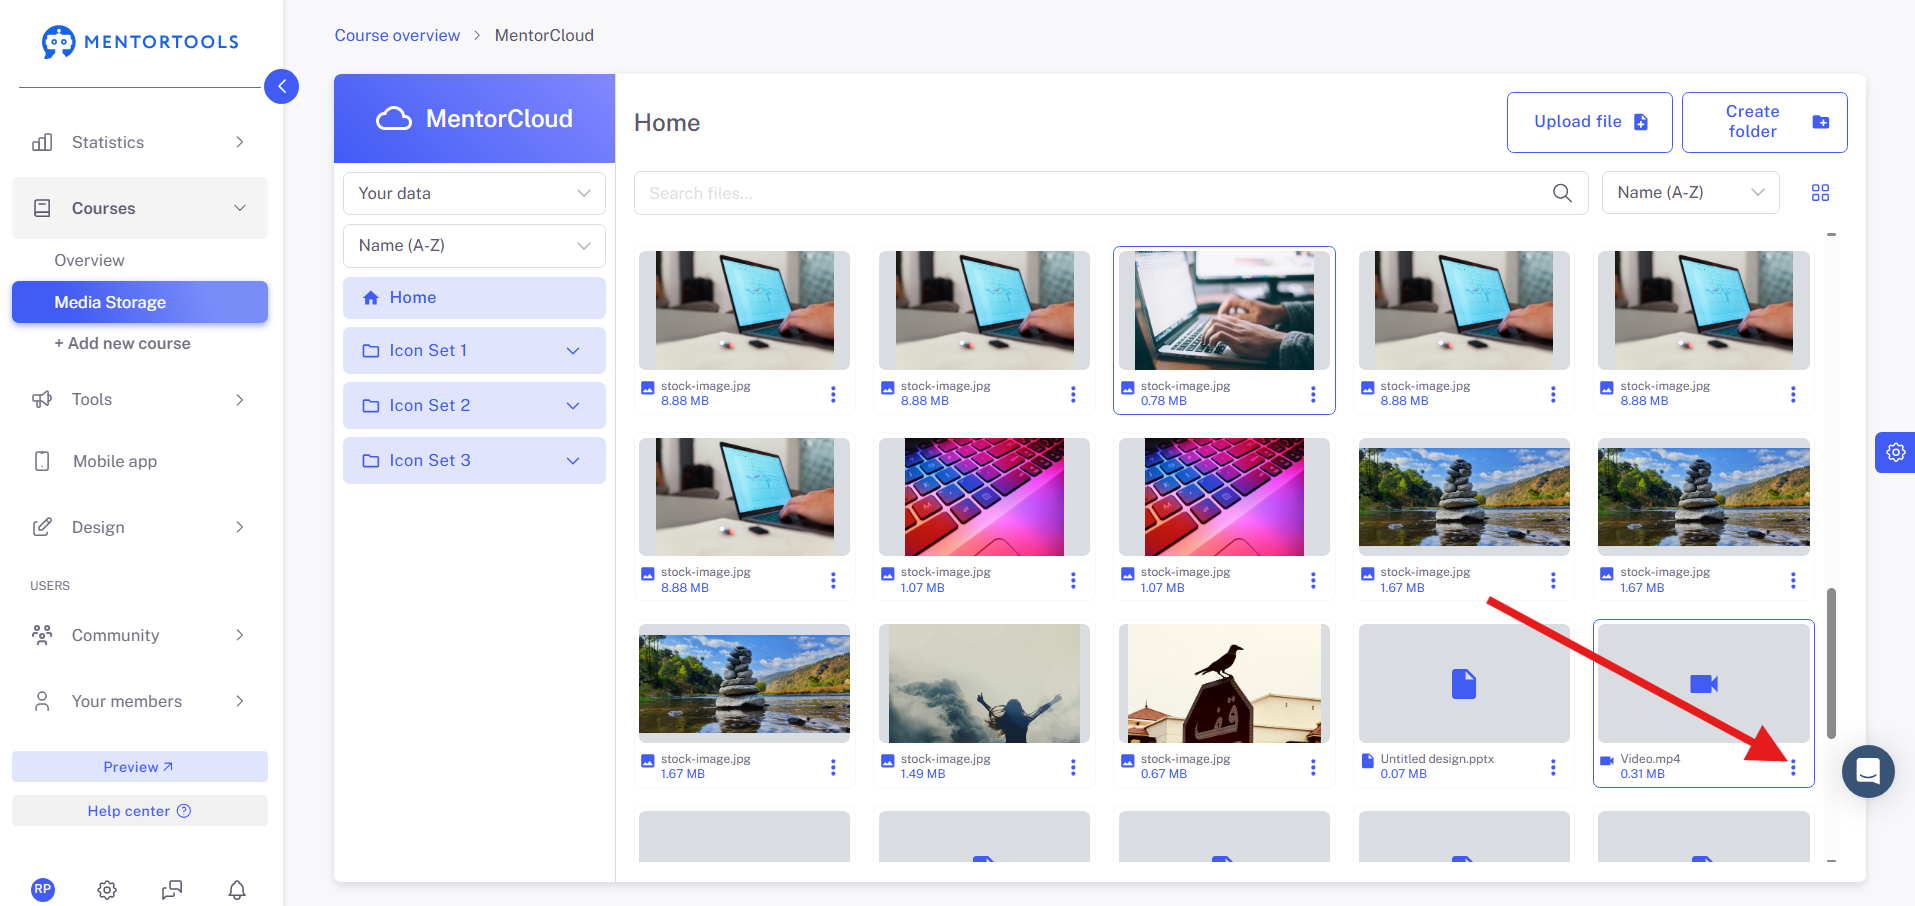Image resolution: width=1915 pixels, height=906 pixels.
Task: Click the file list vertical scrollbar
Action: coord(1831,662)
